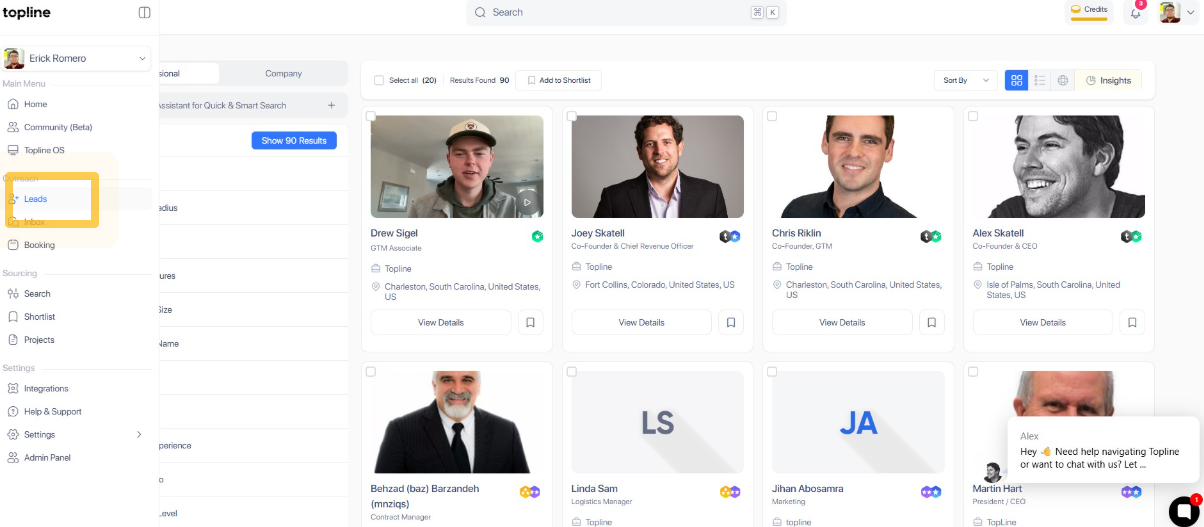View Details for Joey Skatell
This screenshot has width=1204, height=527.
[x=642, y=322]
